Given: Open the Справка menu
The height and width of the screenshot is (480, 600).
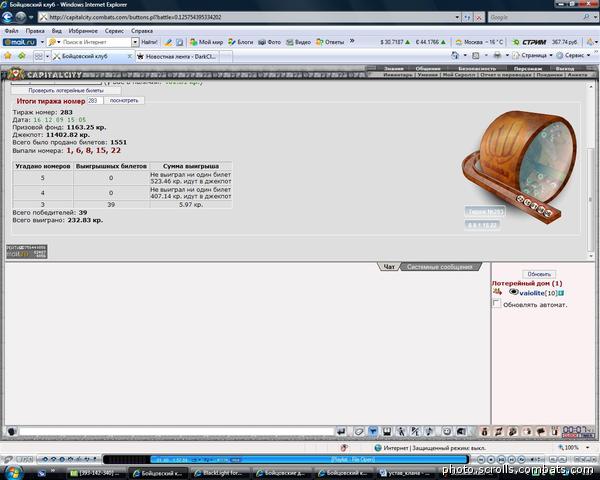Looking at the screenshot, I should pos(142,31).
